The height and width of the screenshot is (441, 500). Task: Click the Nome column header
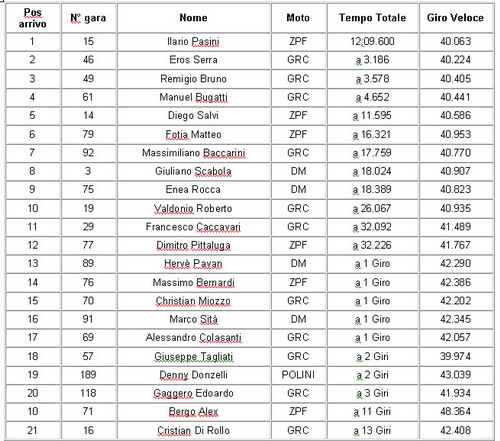coord(193,18)
